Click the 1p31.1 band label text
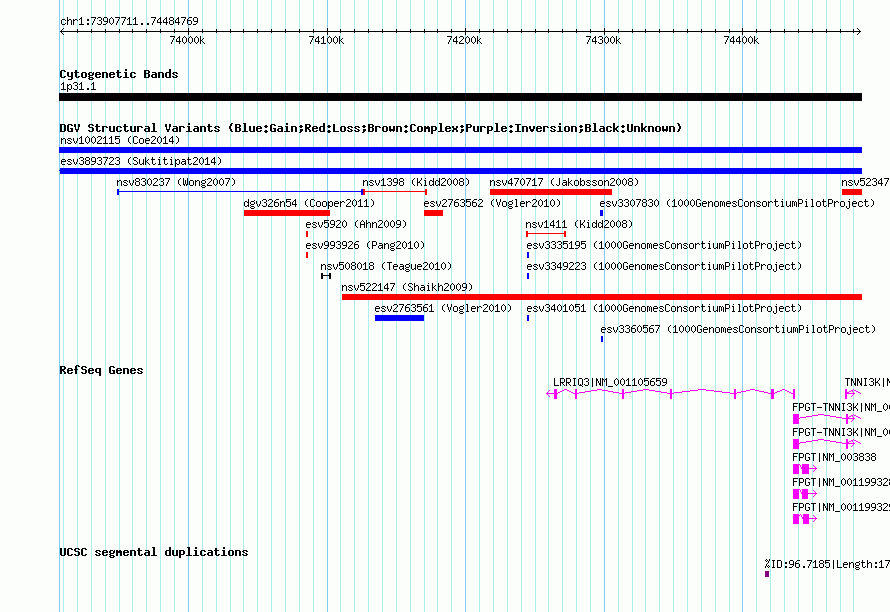Viewport: 890px width, 612px height. point(78,86)
